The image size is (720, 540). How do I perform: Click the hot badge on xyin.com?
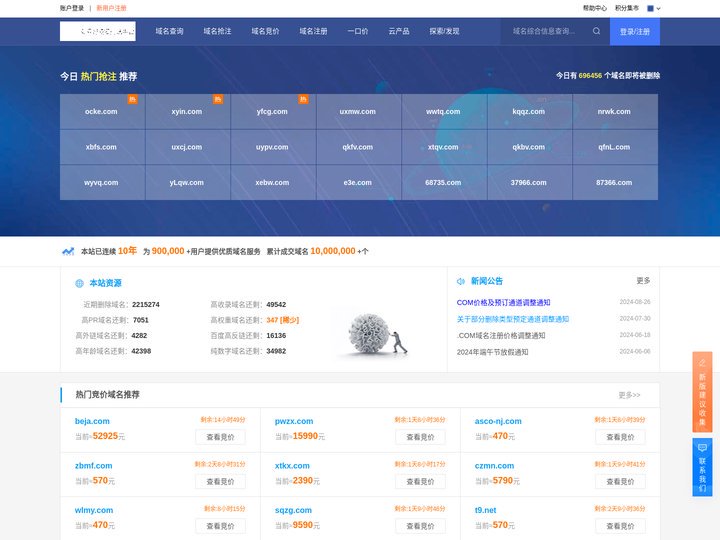point(218,99)
